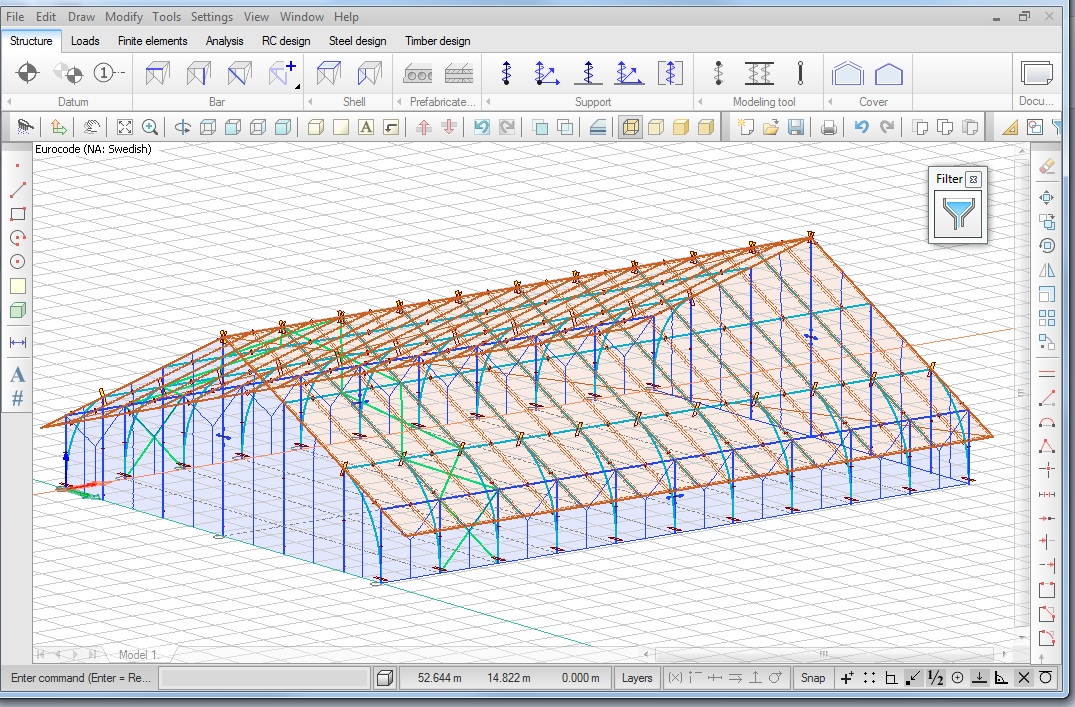Screen dimensions: 1075x707
Task: Expand the Shell group arrow
Action: tap(310, 101)
